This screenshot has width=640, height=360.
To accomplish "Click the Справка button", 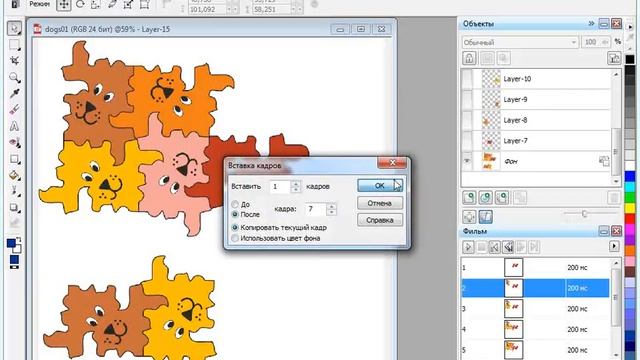I will click(380, 220).
